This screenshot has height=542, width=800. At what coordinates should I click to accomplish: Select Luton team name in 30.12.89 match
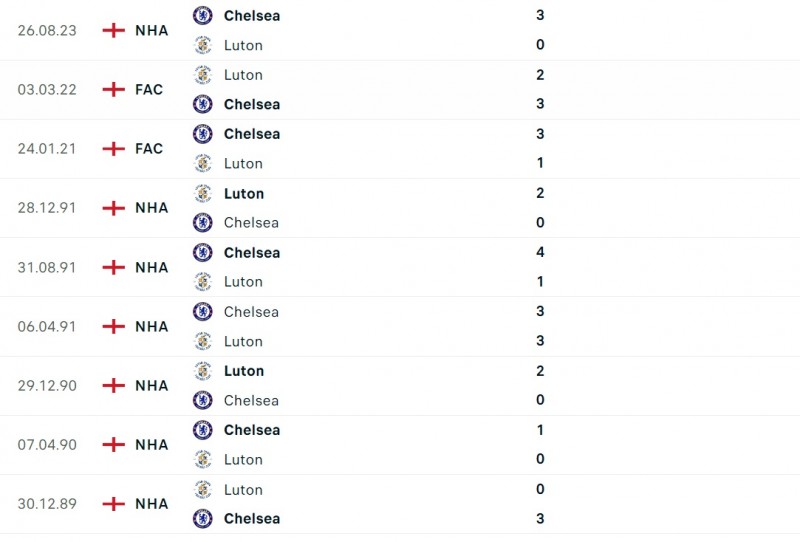[243, 489]
